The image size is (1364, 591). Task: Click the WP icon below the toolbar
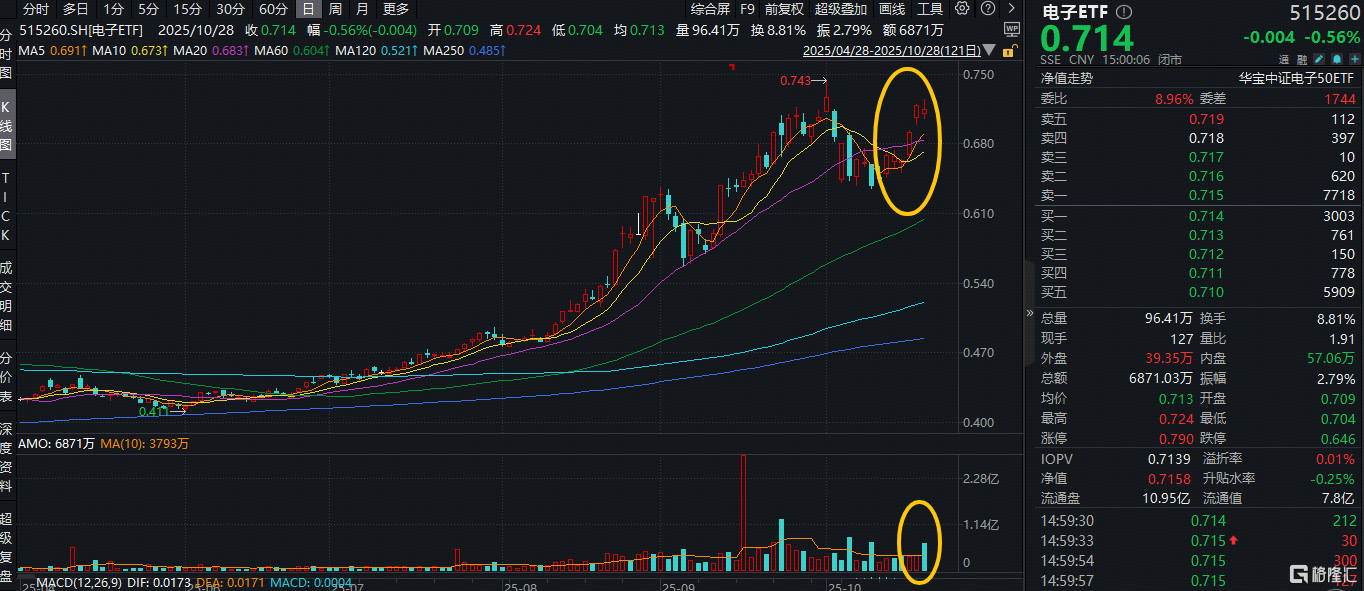coord(1010,29)
